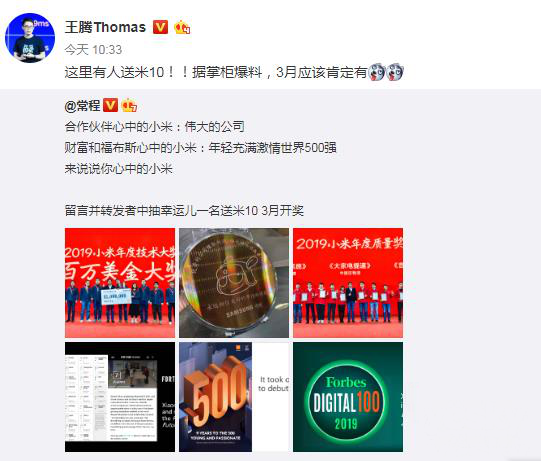The image size is (541, 461).
Task: Open the Forbes Digital 100 2019 image
Action: (x=348, y=397)
